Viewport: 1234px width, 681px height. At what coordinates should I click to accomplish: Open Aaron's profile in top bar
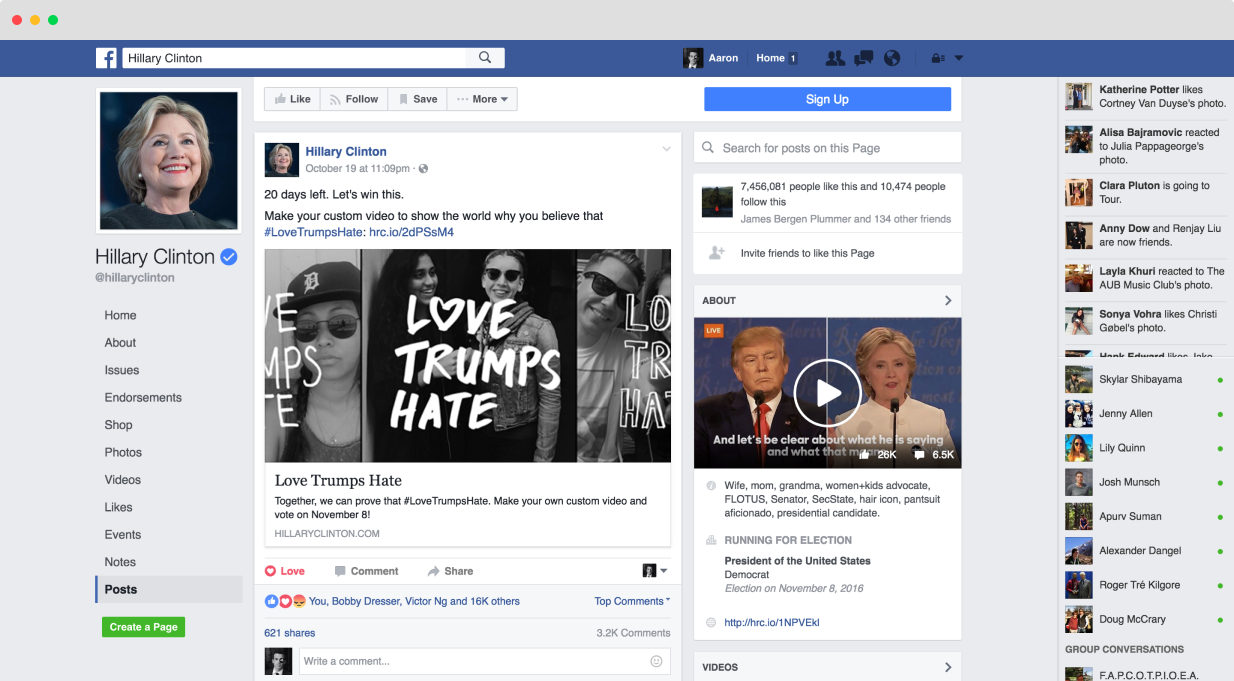point(711,58)
